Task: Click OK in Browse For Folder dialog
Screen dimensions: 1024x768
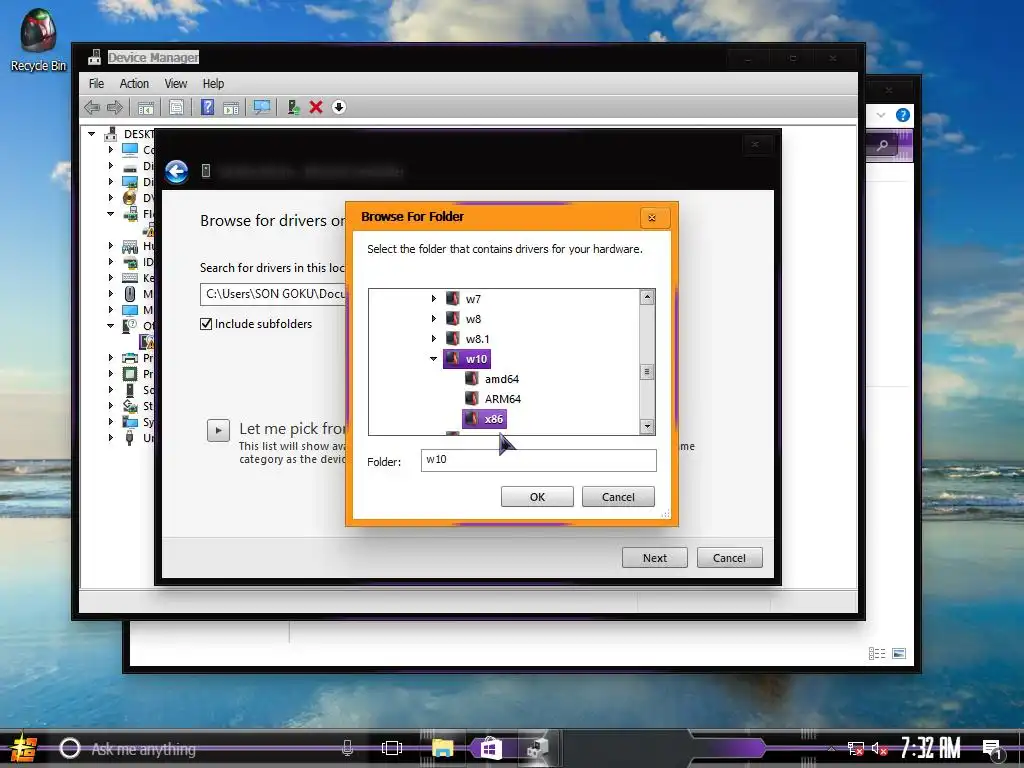Action: point(537,497)
